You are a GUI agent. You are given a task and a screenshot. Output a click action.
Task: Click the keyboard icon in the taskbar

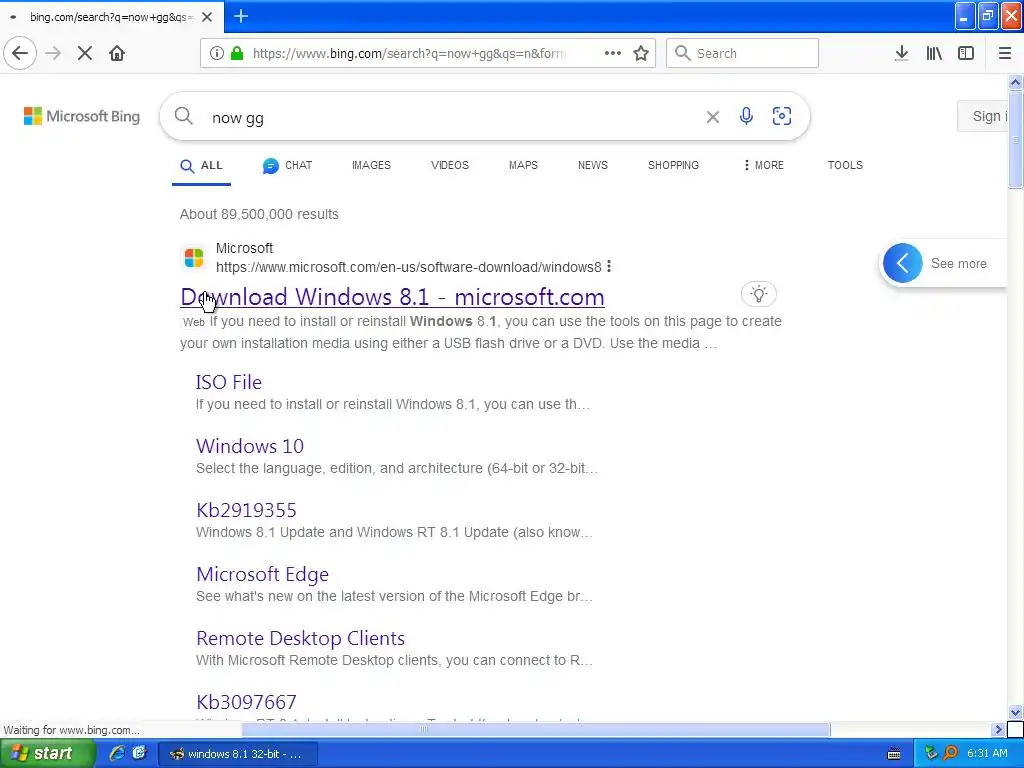tap(894, 754)
